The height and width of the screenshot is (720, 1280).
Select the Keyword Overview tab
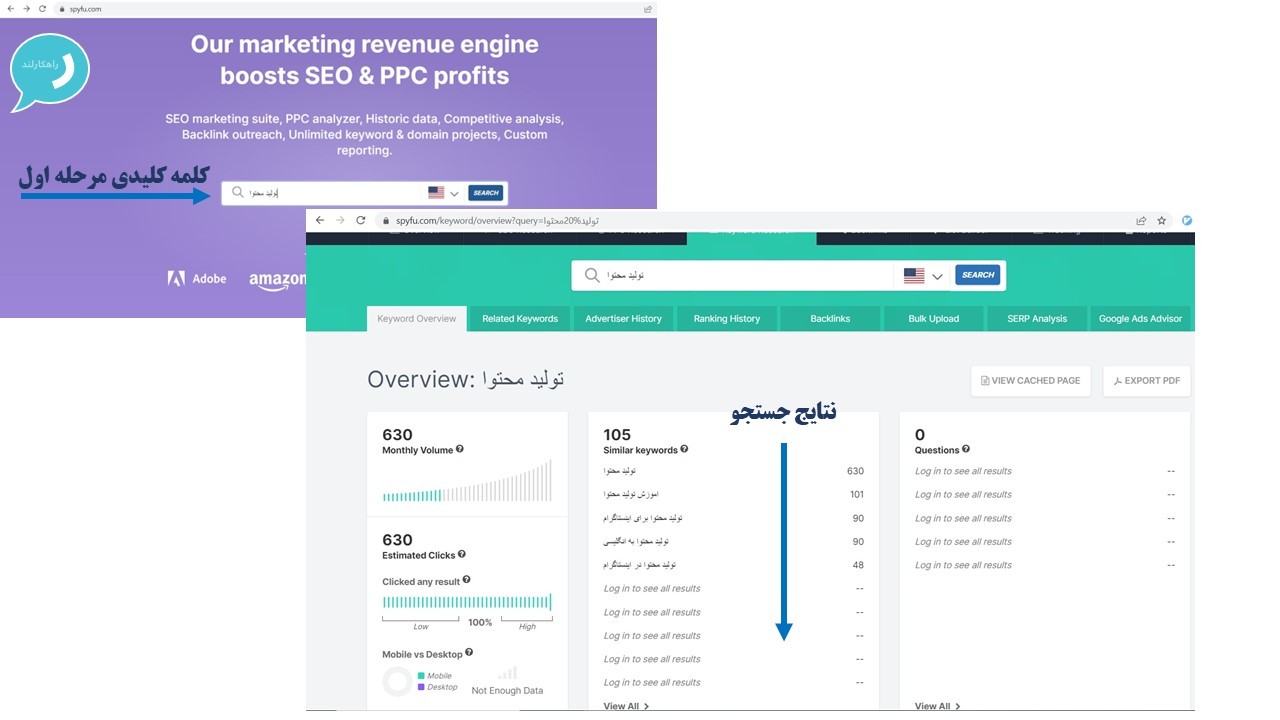click(x=417, y=319)
